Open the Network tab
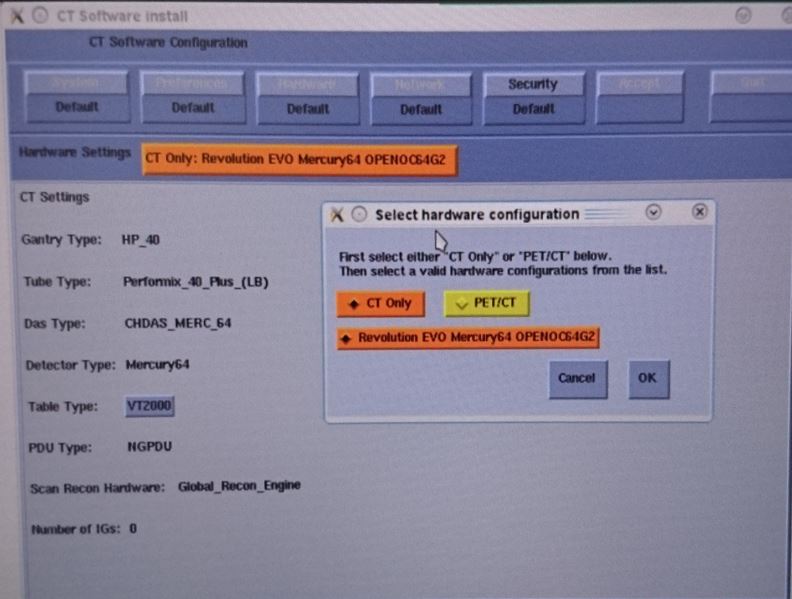This screenshot has height=599, width=792. [x=420, y=84]
